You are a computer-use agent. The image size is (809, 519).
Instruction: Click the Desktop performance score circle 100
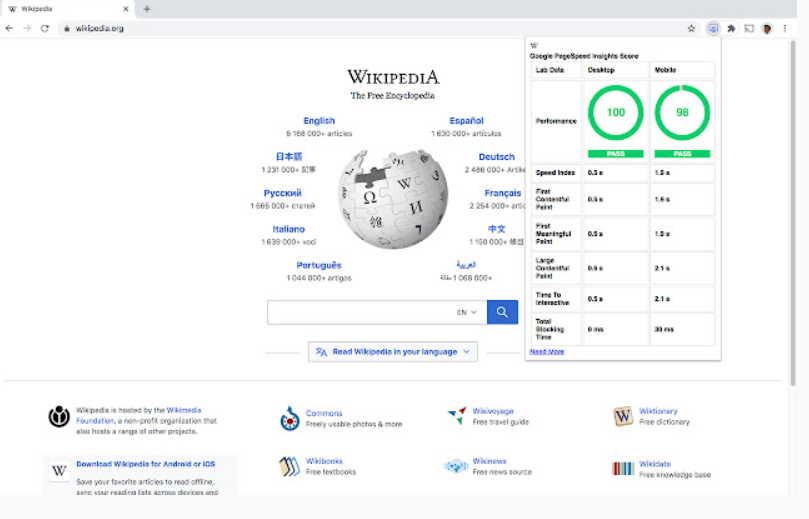tap(616, 112)
